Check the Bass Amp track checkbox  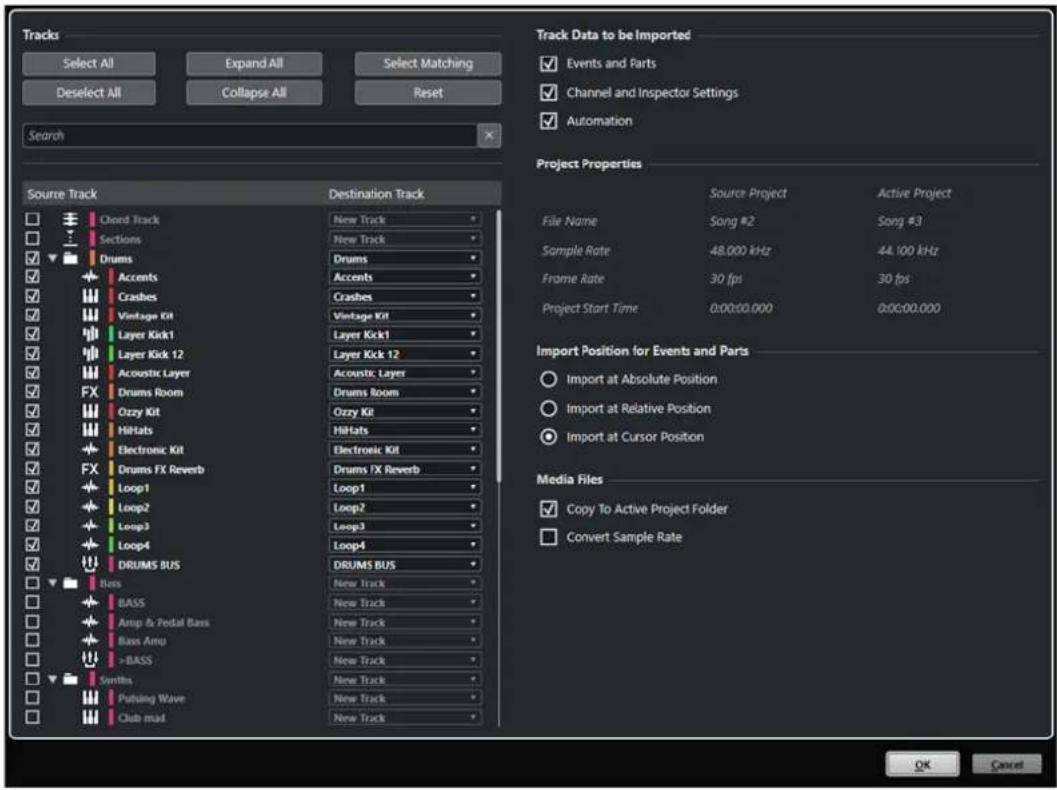tap(32, 640)
